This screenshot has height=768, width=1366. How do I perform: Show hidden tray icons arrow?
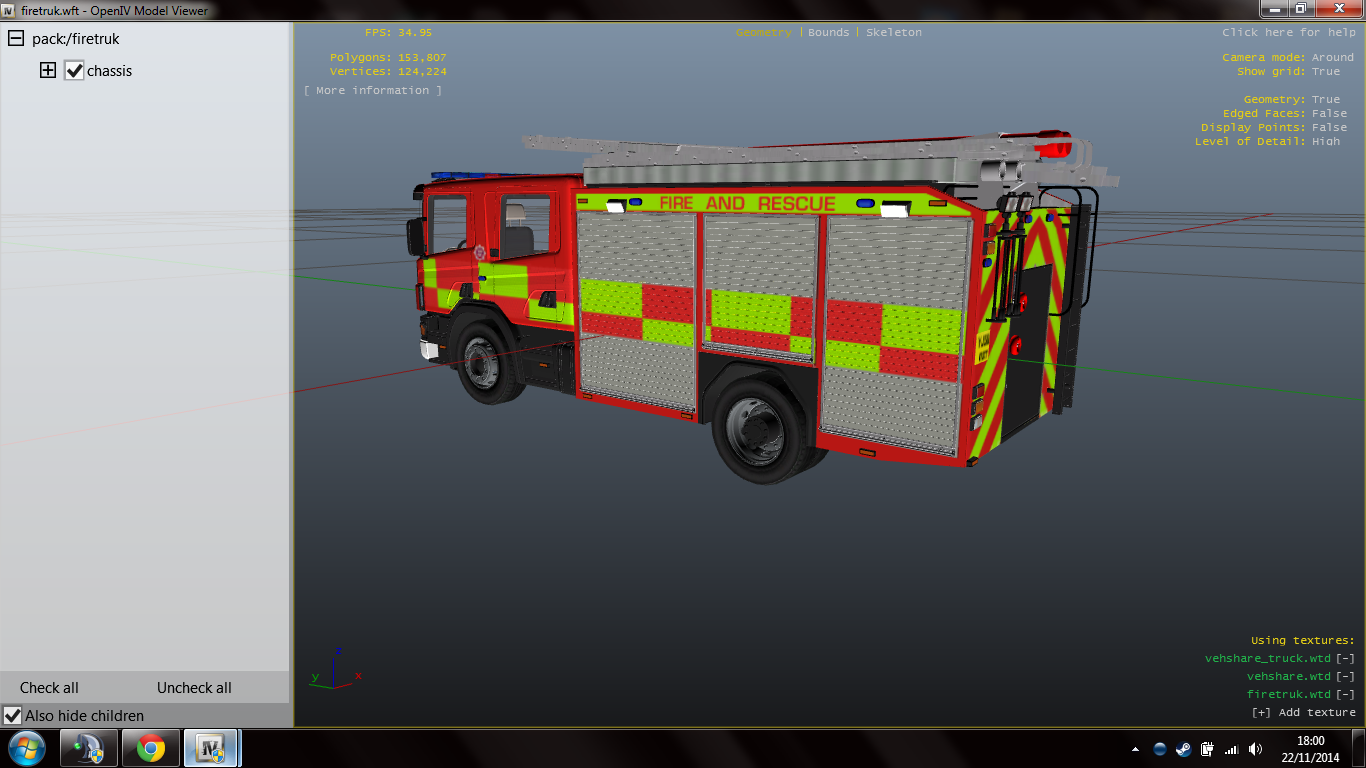click(x=1135, y=749)
